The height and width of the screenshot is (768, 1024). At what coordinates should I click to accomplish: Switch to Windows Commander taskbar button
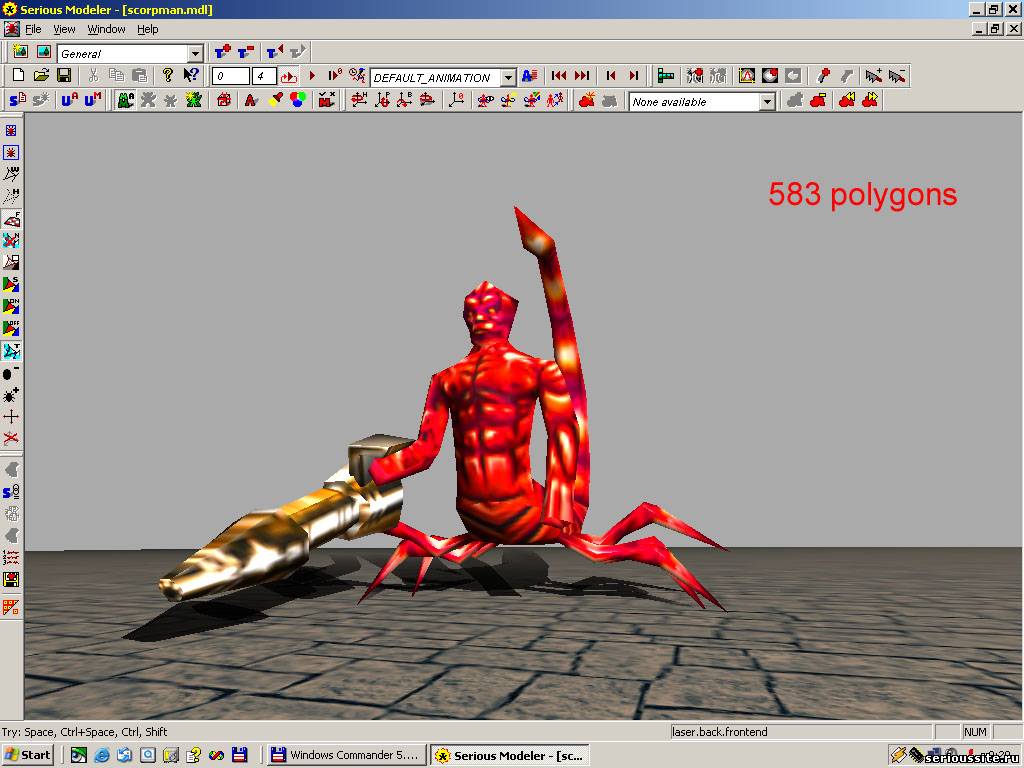click(x=346, y=756)
